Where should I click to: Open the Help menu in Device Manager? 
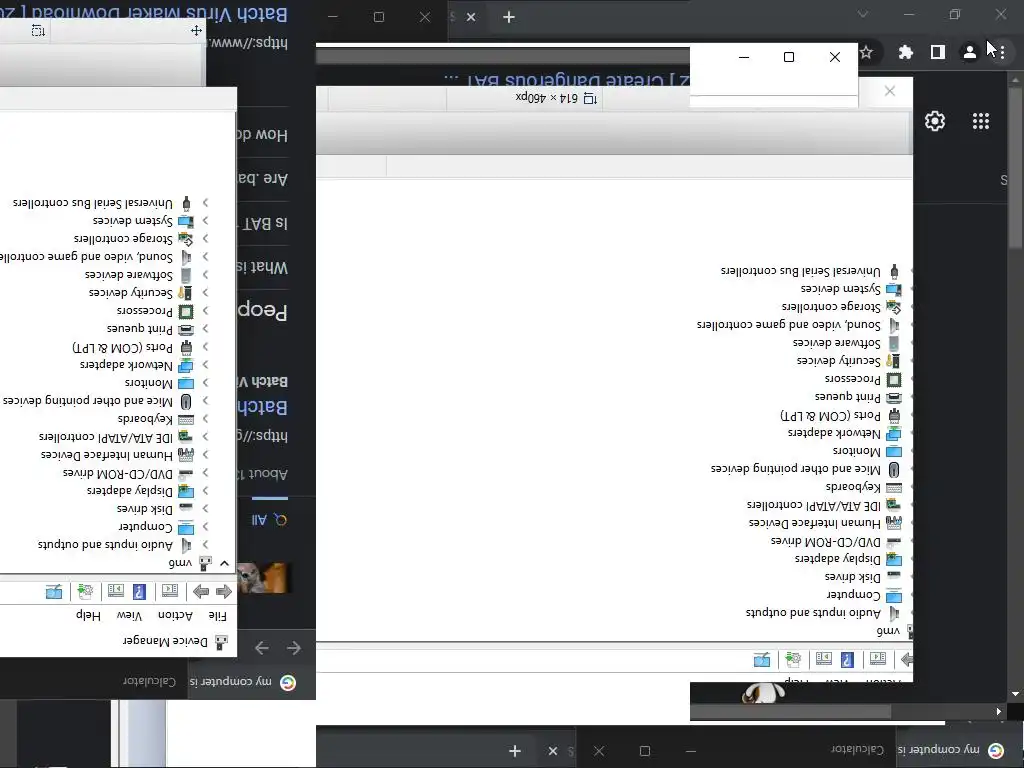[x=88, y=615]
